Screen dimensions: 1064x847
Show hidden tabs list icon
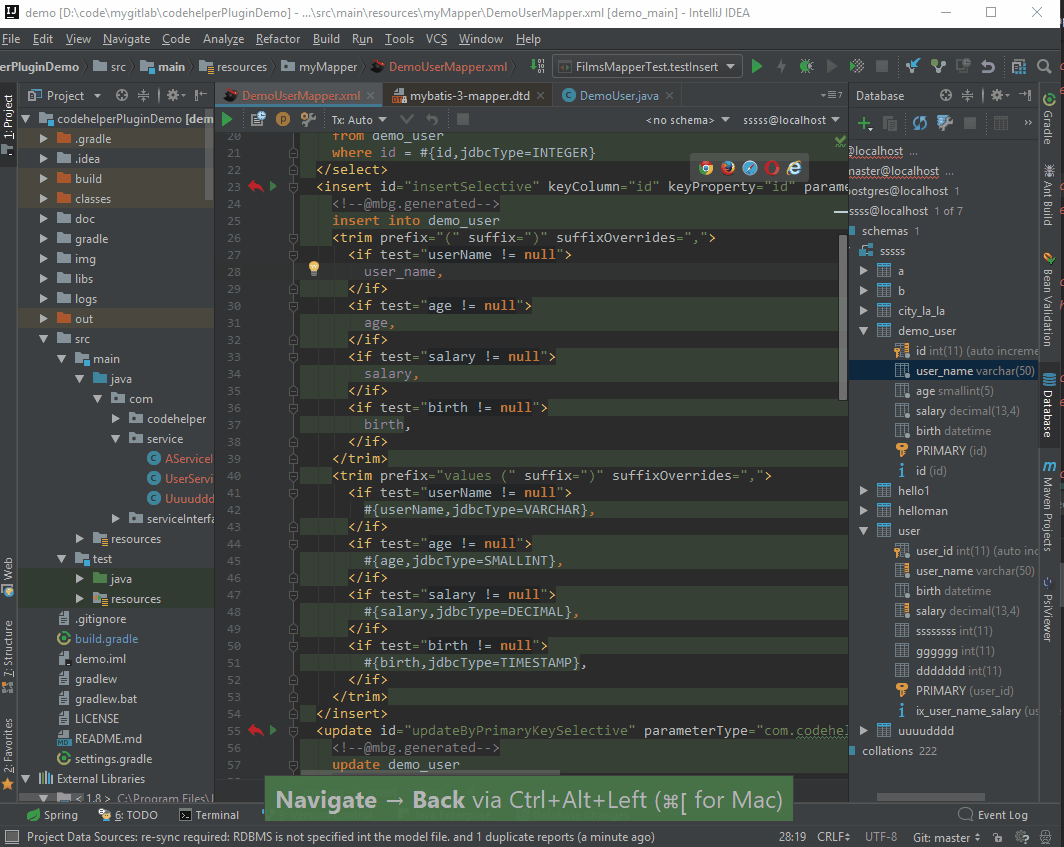pos(831,96)
